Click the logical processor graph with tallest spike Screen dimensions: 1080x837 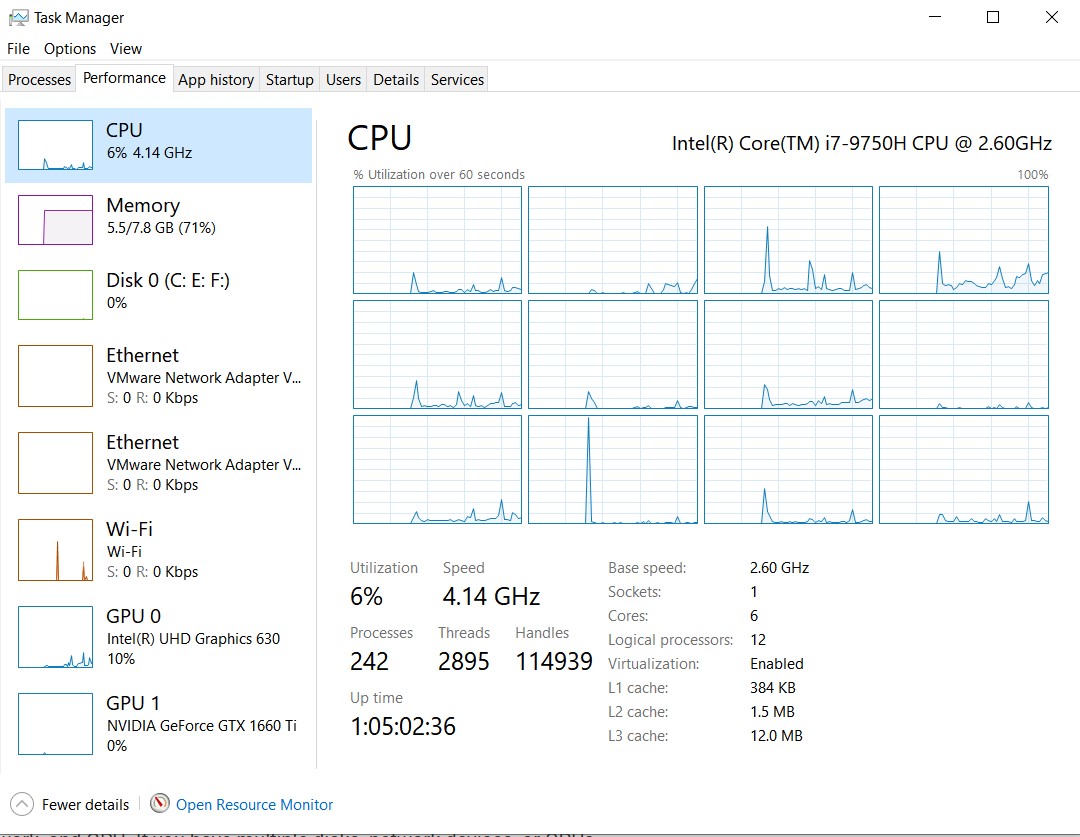pos(613,469)
